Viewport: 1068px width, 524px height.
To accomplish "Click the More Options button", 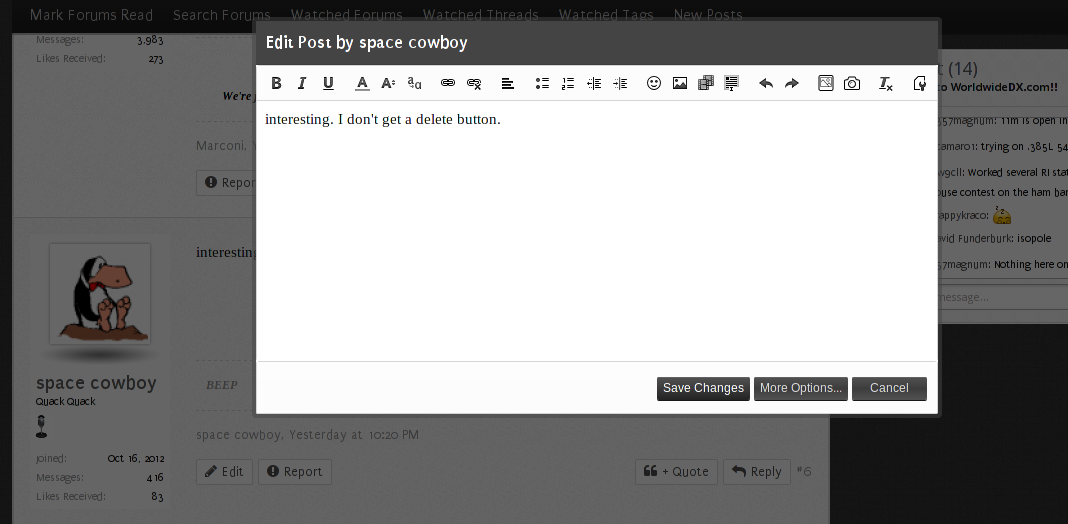I will (801, 388).
